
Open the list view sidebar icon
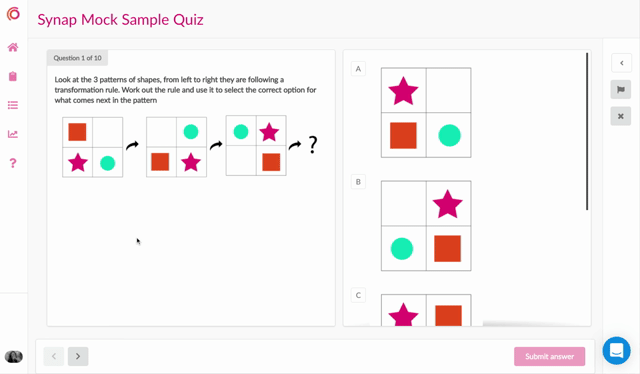click(x=13, y=105)
